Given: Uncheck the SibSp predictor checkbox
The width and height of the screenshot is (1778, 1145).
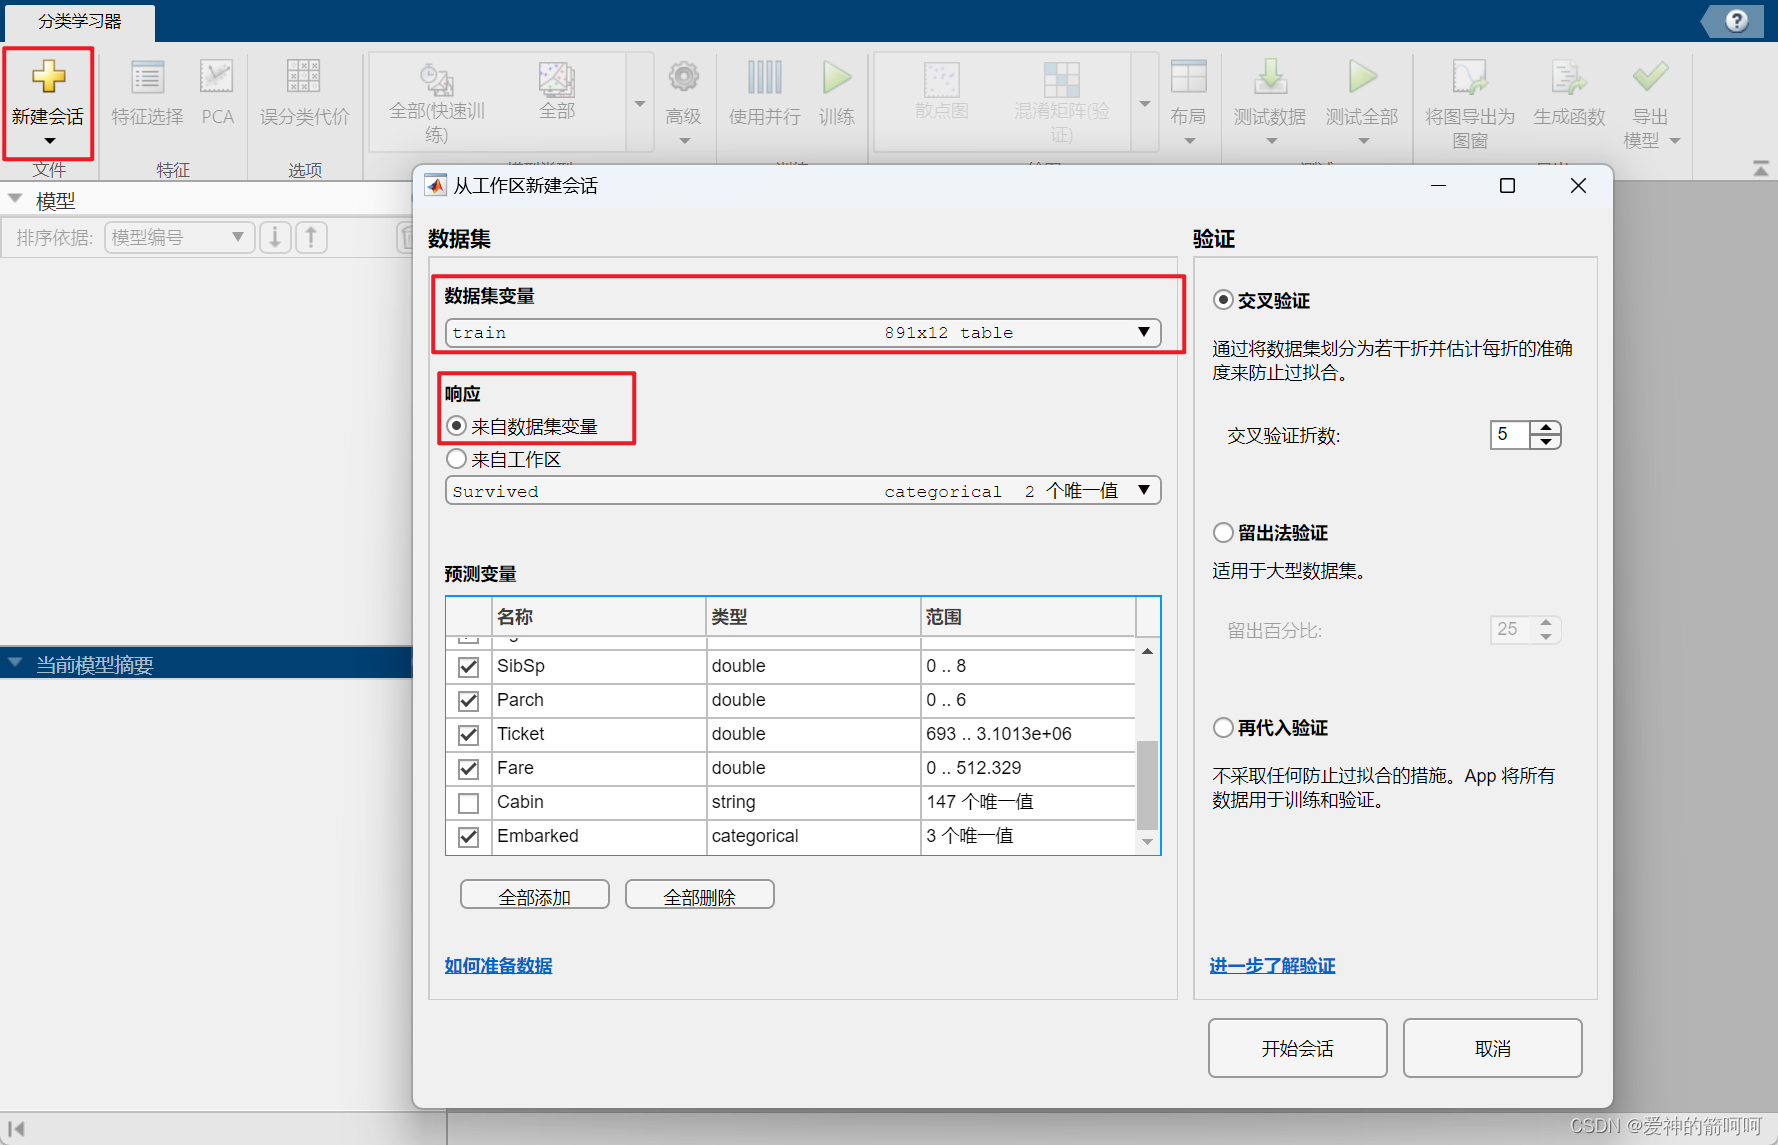Looking at the screenshot, I should point(468,666).
